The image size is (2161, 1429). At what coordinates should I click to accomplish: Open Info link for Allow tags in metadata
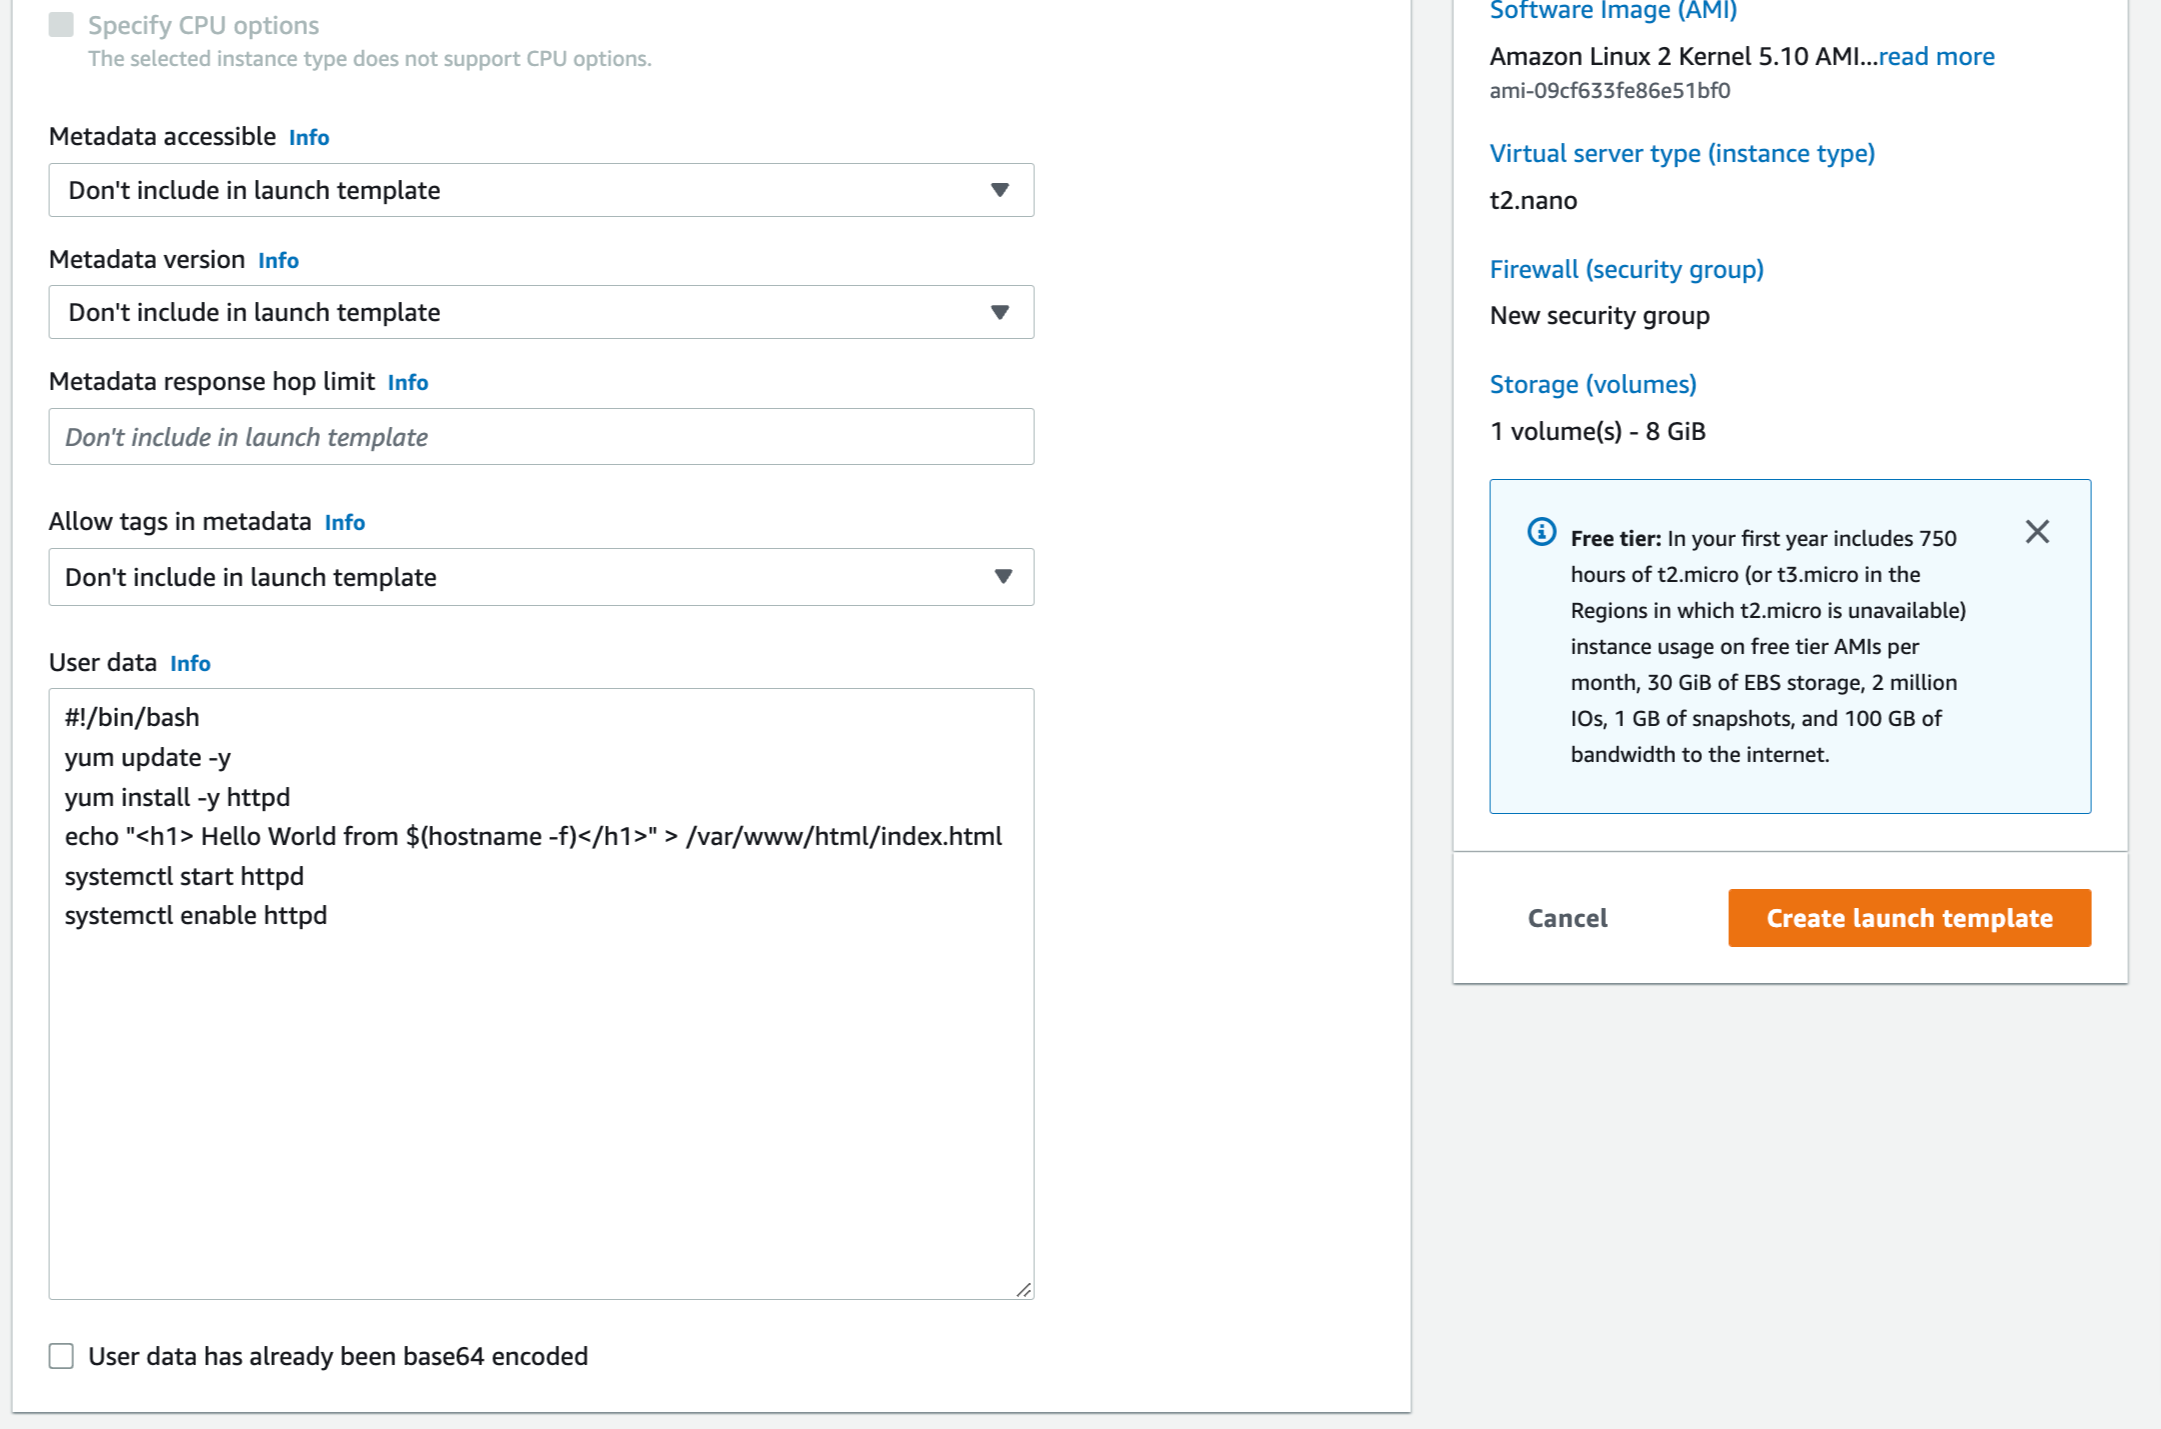[x=345, y=522]
